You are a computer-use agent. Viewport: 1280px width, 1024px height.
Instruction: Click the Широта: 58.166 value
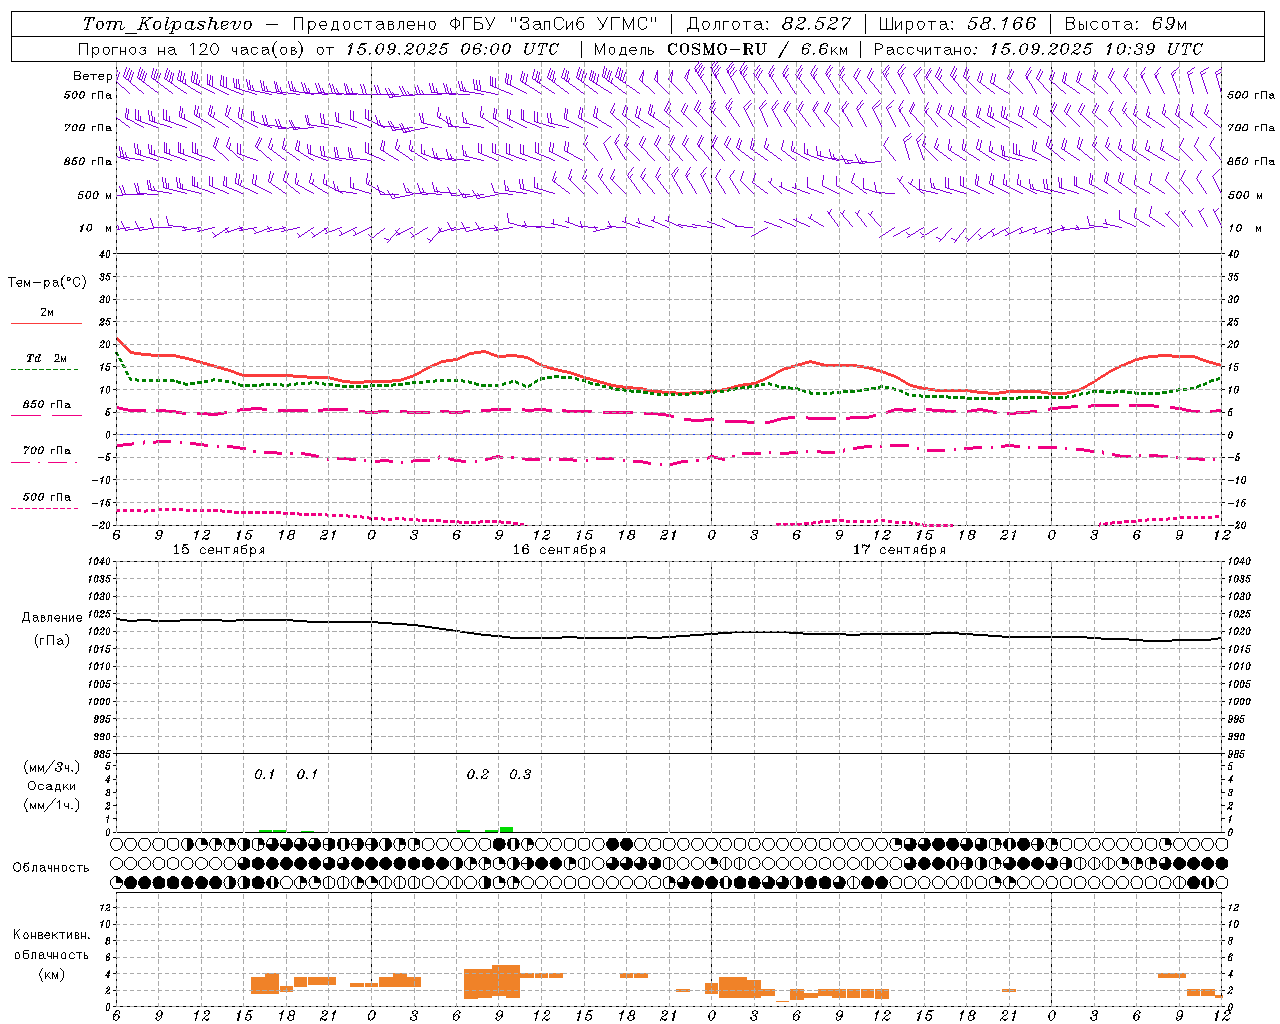tap(957, 24)
